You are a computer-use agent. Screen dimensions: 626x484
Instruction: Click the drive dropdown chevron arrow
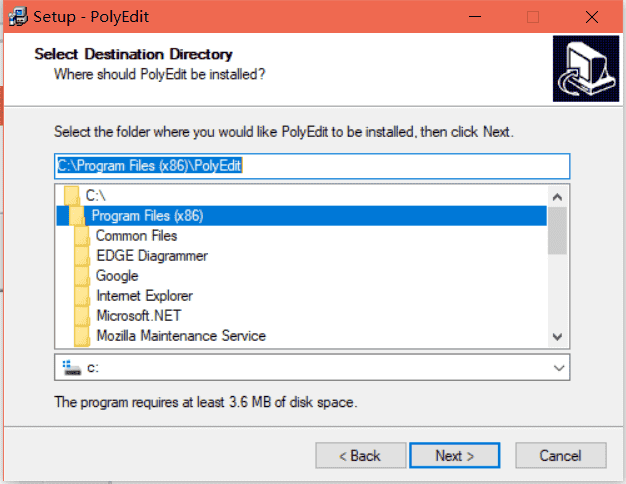pos(559,368)
